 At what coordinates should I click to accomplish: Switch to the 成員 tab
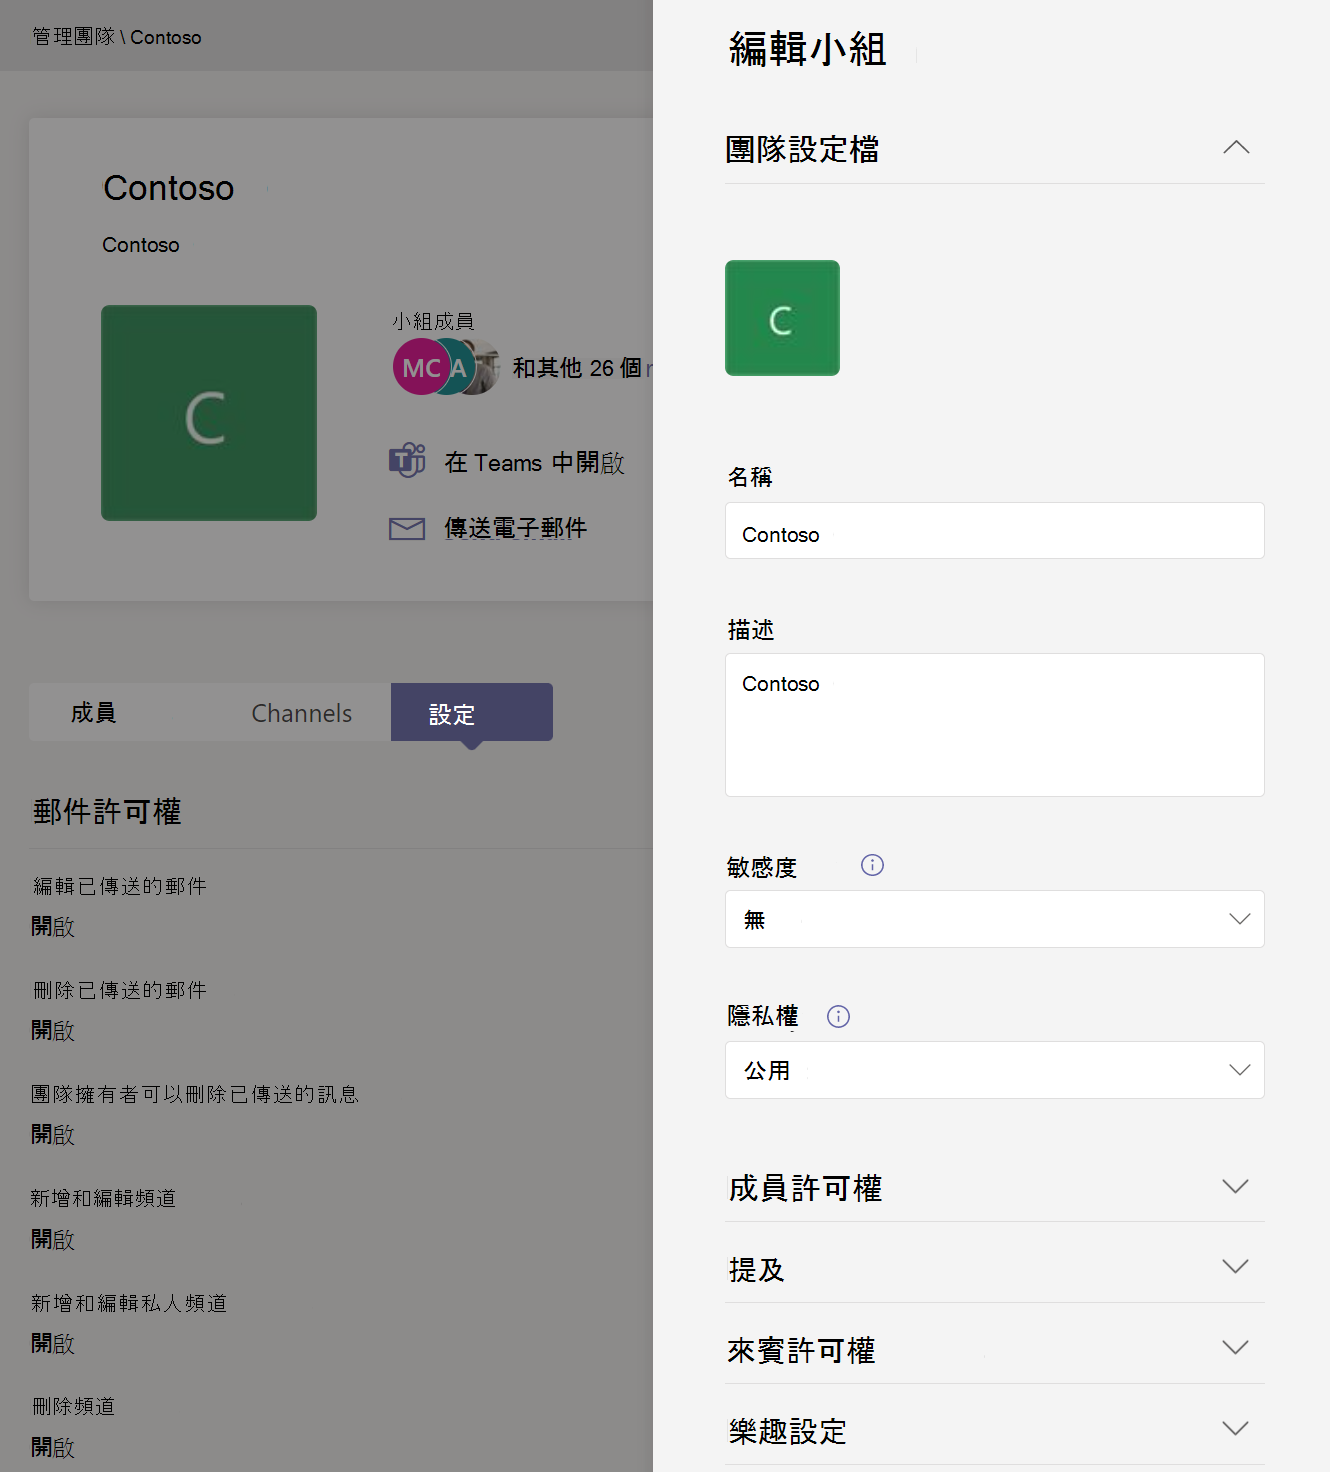tap(93, 713)
